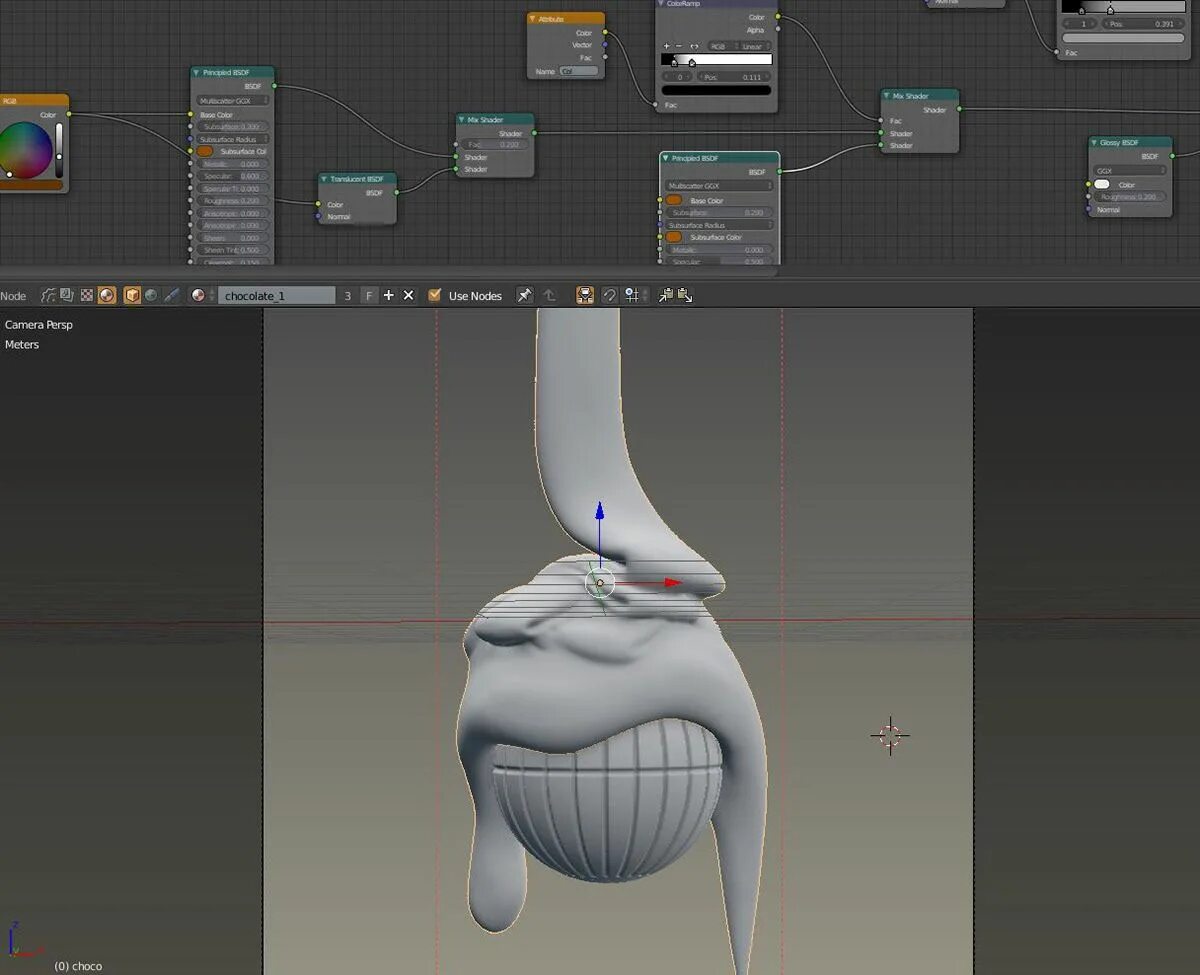This screenshot has height=975, width=1200.
Task: Click gray stop color bar in top-right ramp
Action: click(x=1122, y=38)
